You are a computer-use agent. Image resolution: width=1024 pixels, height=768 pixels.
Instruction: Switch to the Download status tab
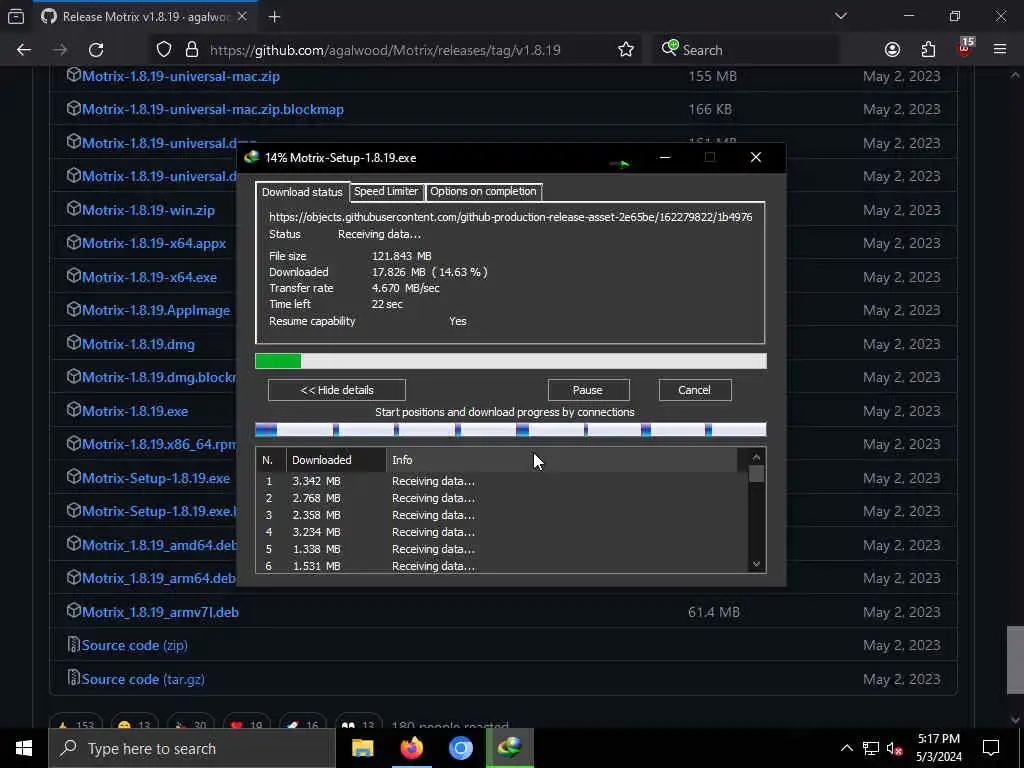click(302, 192)
